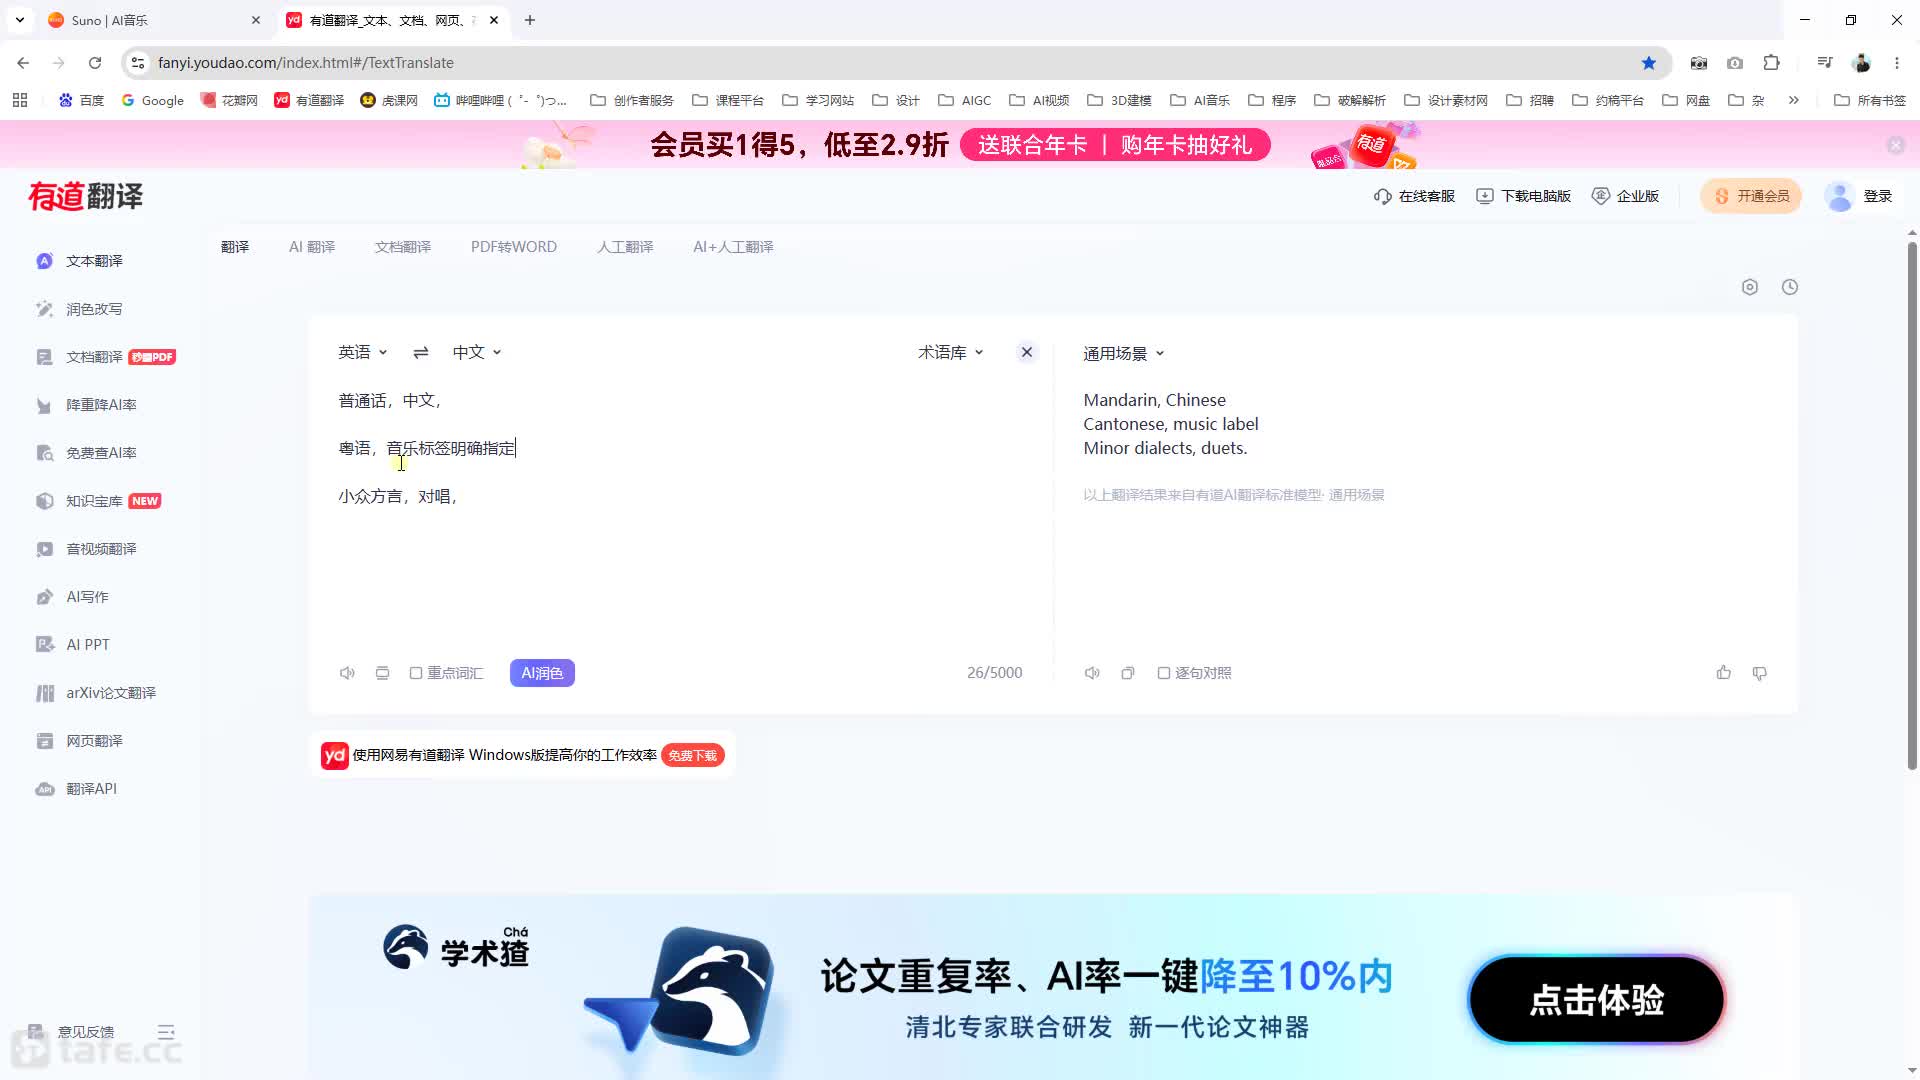Open browser extensions puzzle icon
This screenshot has height=1080, width=1920.
pos(1772,63)
